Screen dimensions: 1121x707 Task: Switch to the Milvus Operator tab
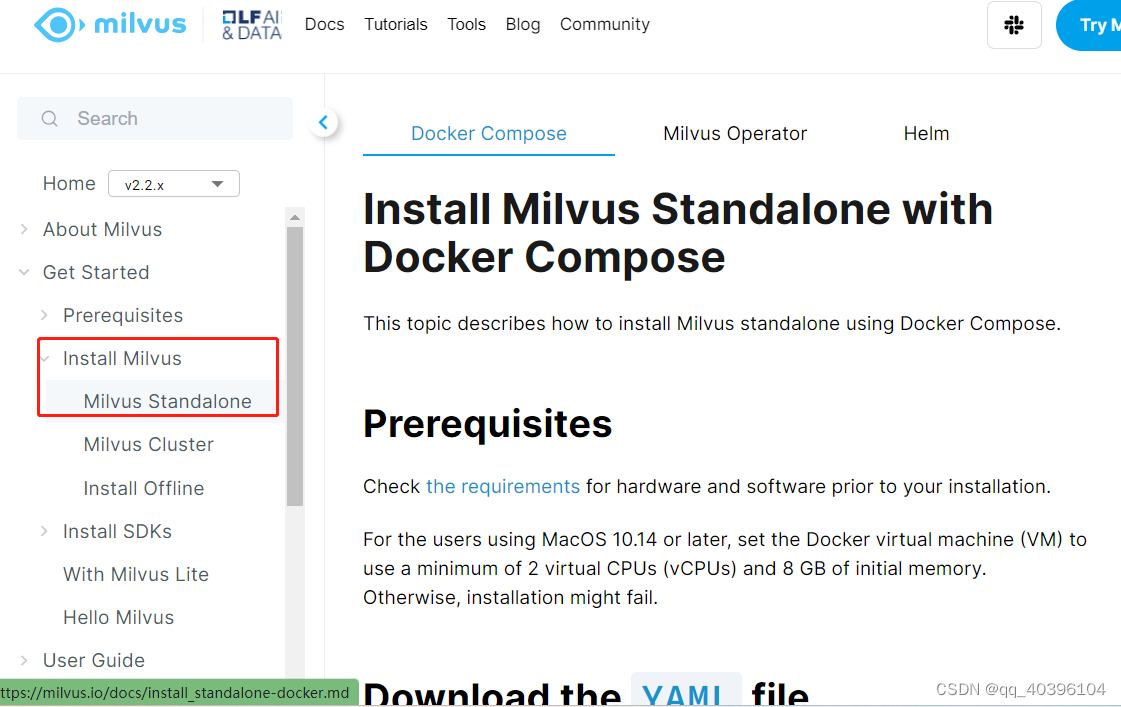click(x=734, y=133)
